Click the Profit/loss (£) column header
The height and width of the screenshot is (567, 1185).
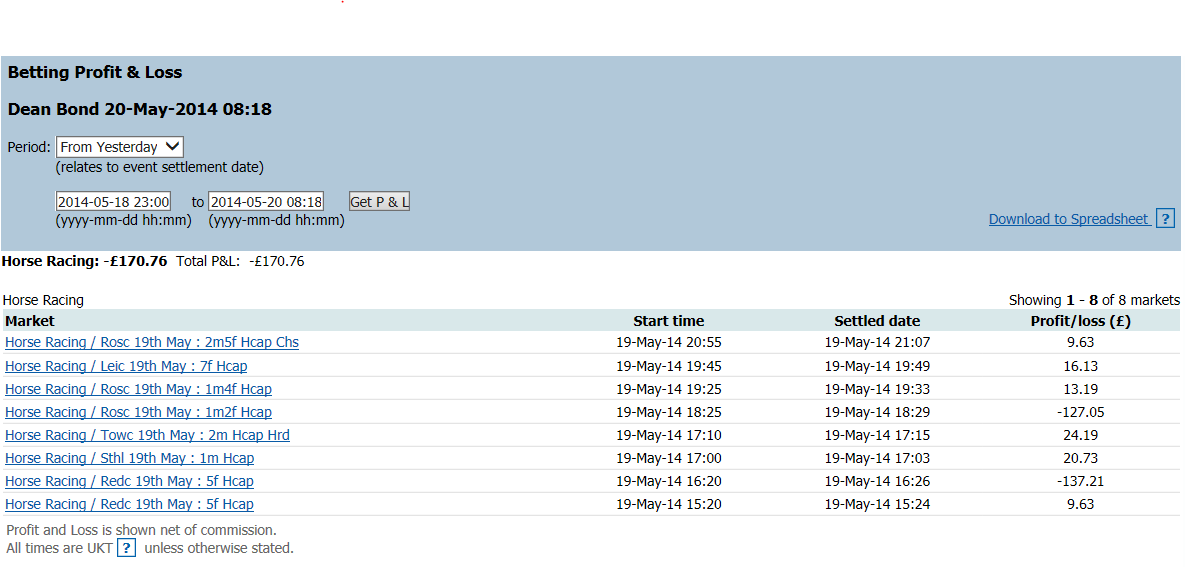click(x=1081, y=321)
